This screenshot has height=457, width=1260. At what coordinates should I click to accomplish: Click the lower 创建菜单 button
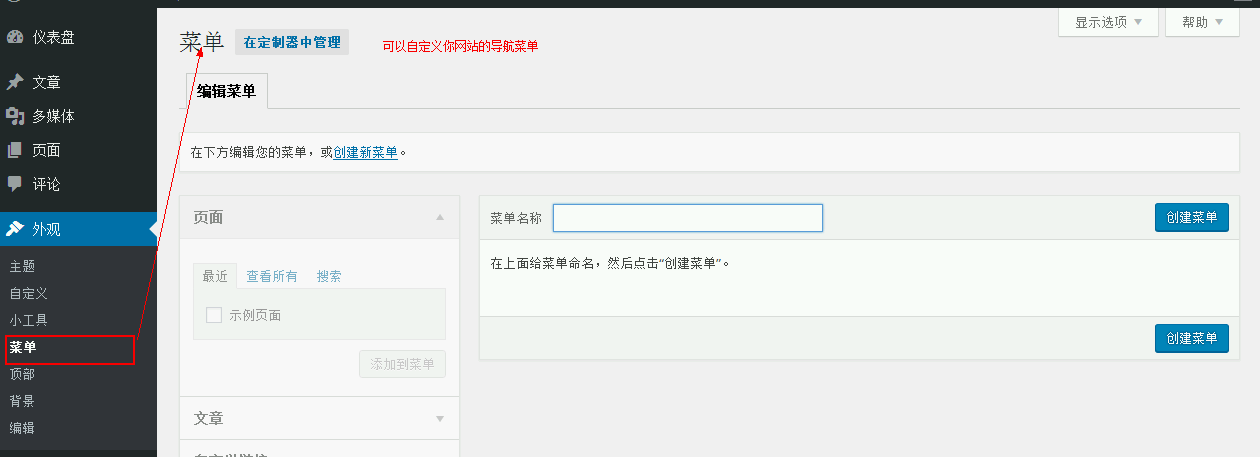(1192, 338)
